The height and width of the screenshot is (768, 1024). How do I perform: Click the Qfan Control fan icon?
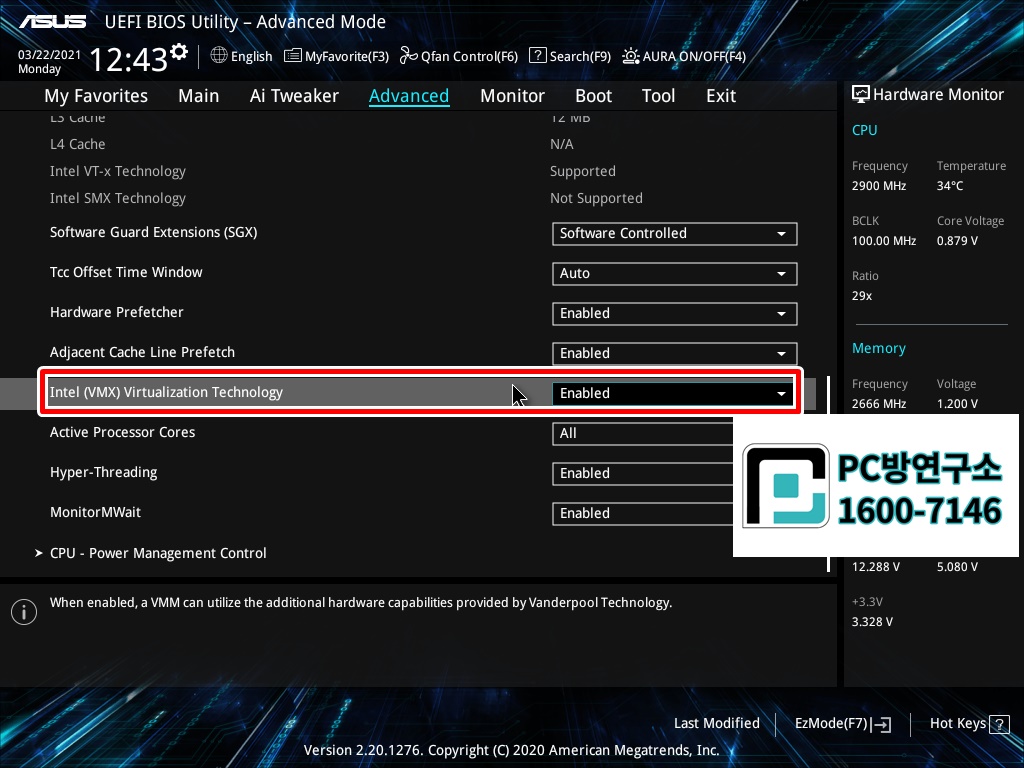(x=408, y=56)
